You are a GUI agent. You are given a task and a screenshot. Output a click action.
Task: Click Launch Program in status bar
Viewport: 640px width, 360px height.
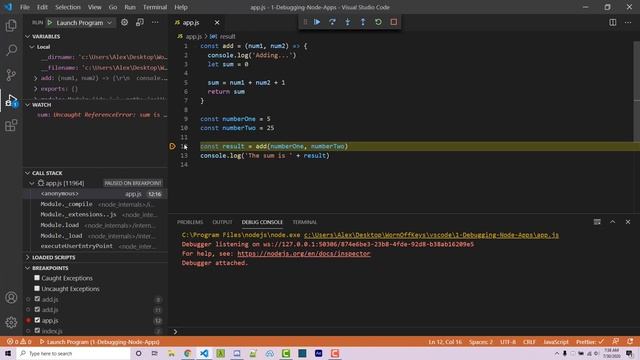click(x=99, y=342)
